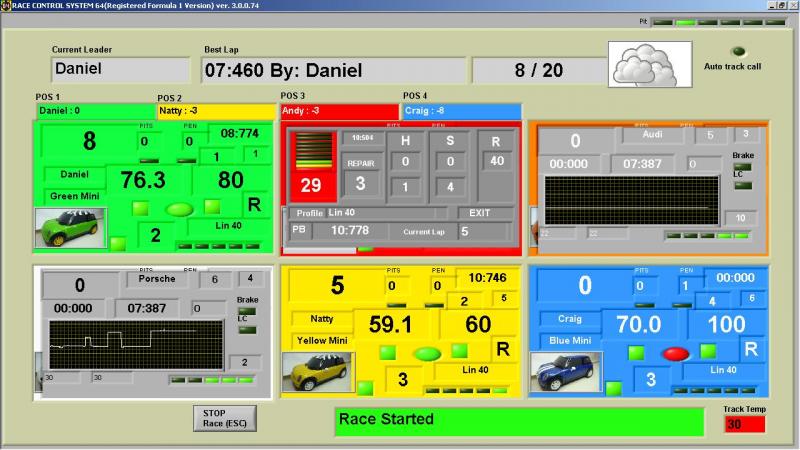
Task: Click the red Track Temp field
Action: [x=745, y=424]
